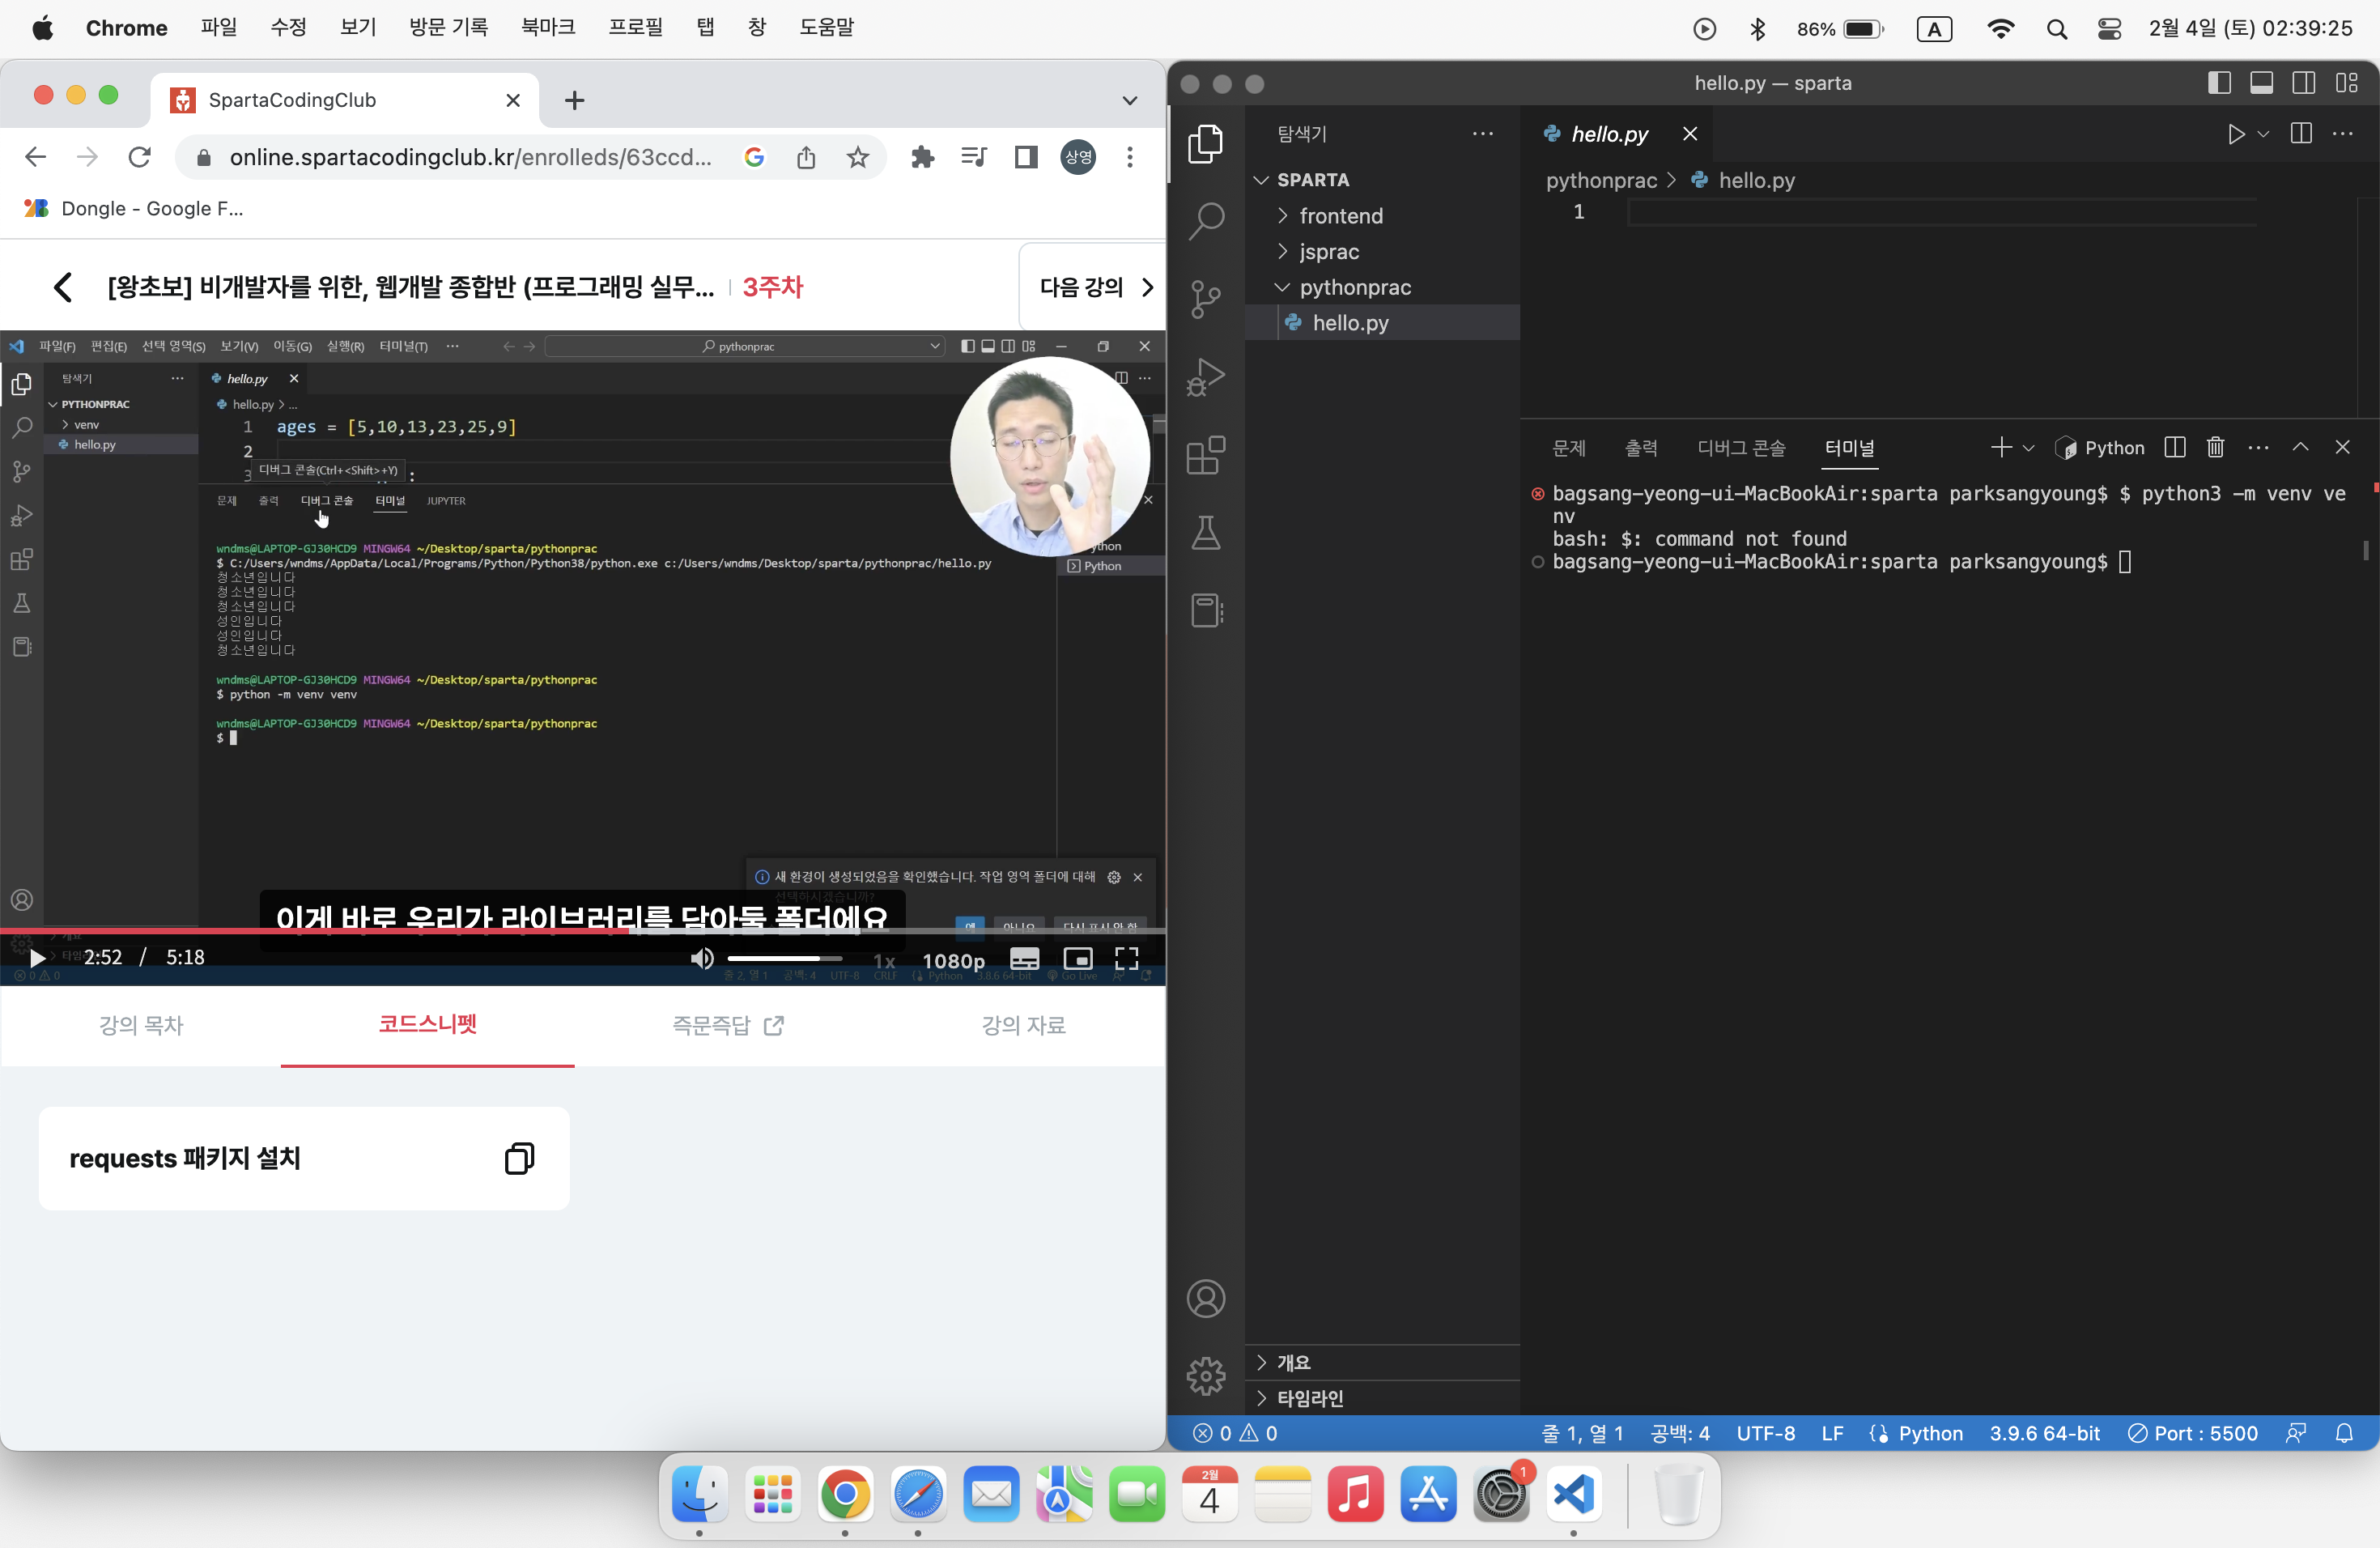Open the Explorer view in VS Code activity bar
This screenshot has height=1548, width=2380.
(1206, 144)
